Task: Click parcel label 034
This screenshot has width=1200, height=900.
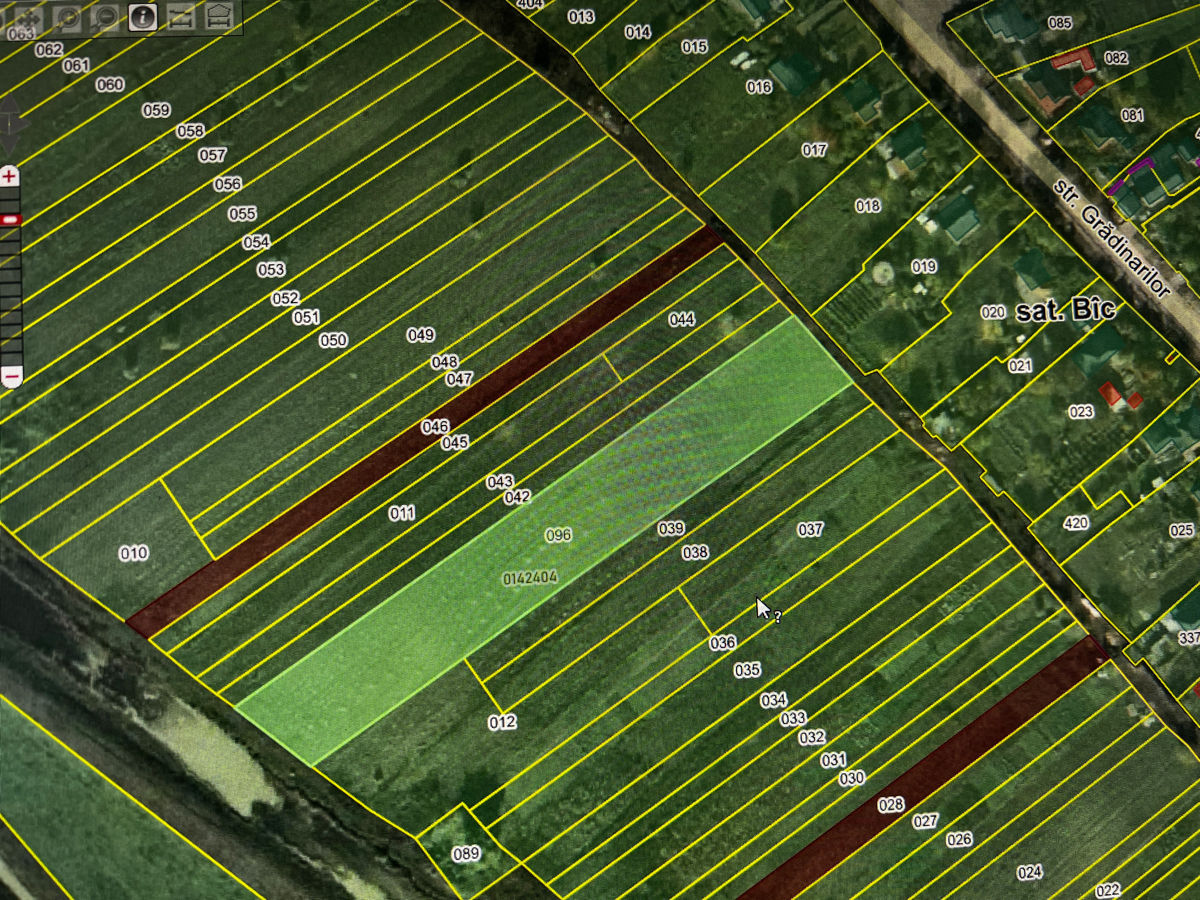Action: (x=774, y=700)
